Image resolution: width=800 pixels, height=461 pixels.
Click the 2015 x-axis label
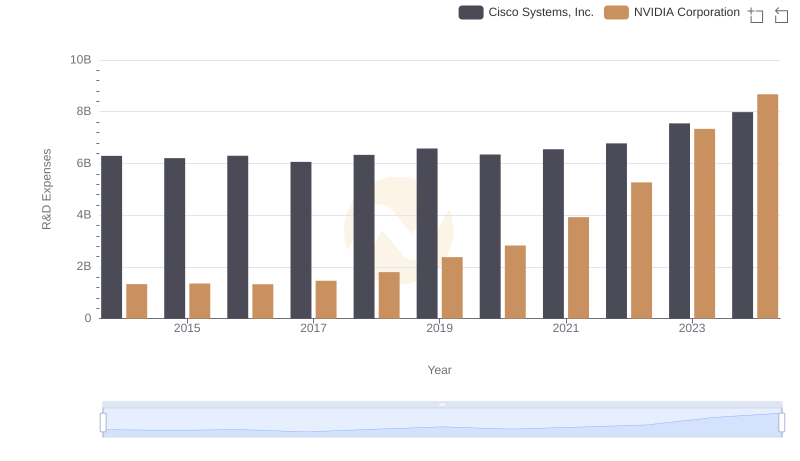pyautogui.click(x=187, y=328)
